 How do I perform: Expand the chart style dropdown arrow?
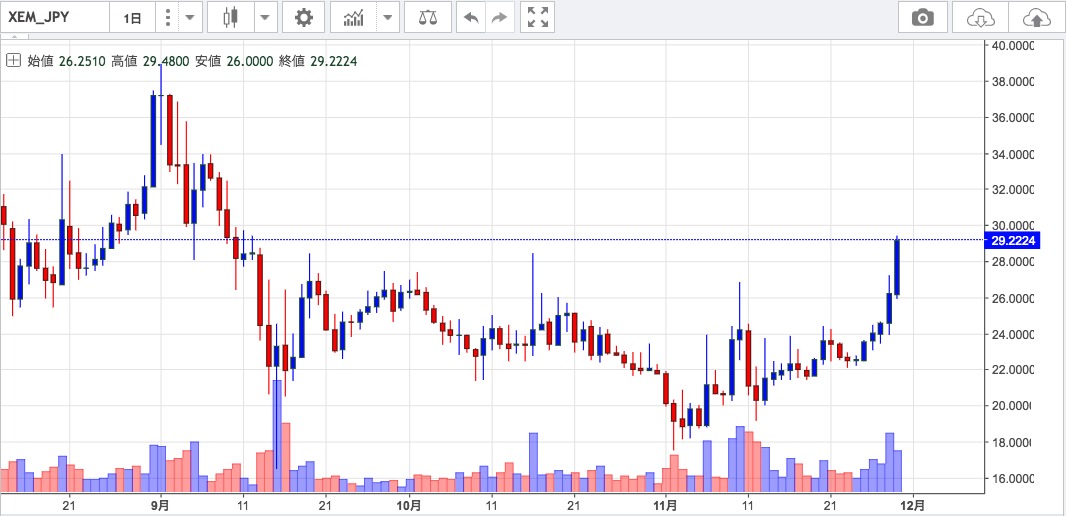266,18
